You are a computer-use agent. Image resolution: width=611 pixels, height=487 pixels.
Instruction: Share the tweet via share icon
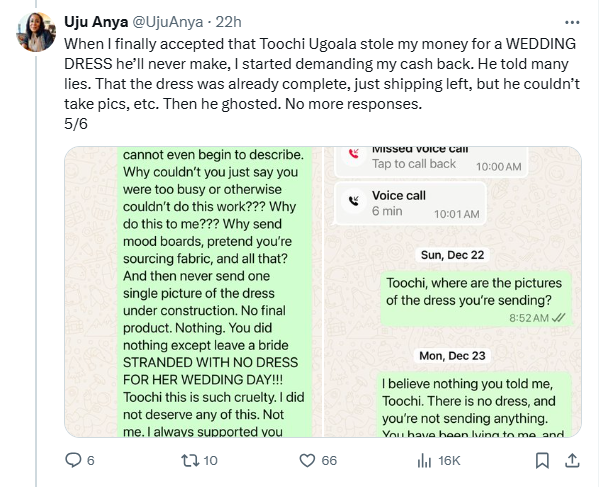[x=573, y=461]
